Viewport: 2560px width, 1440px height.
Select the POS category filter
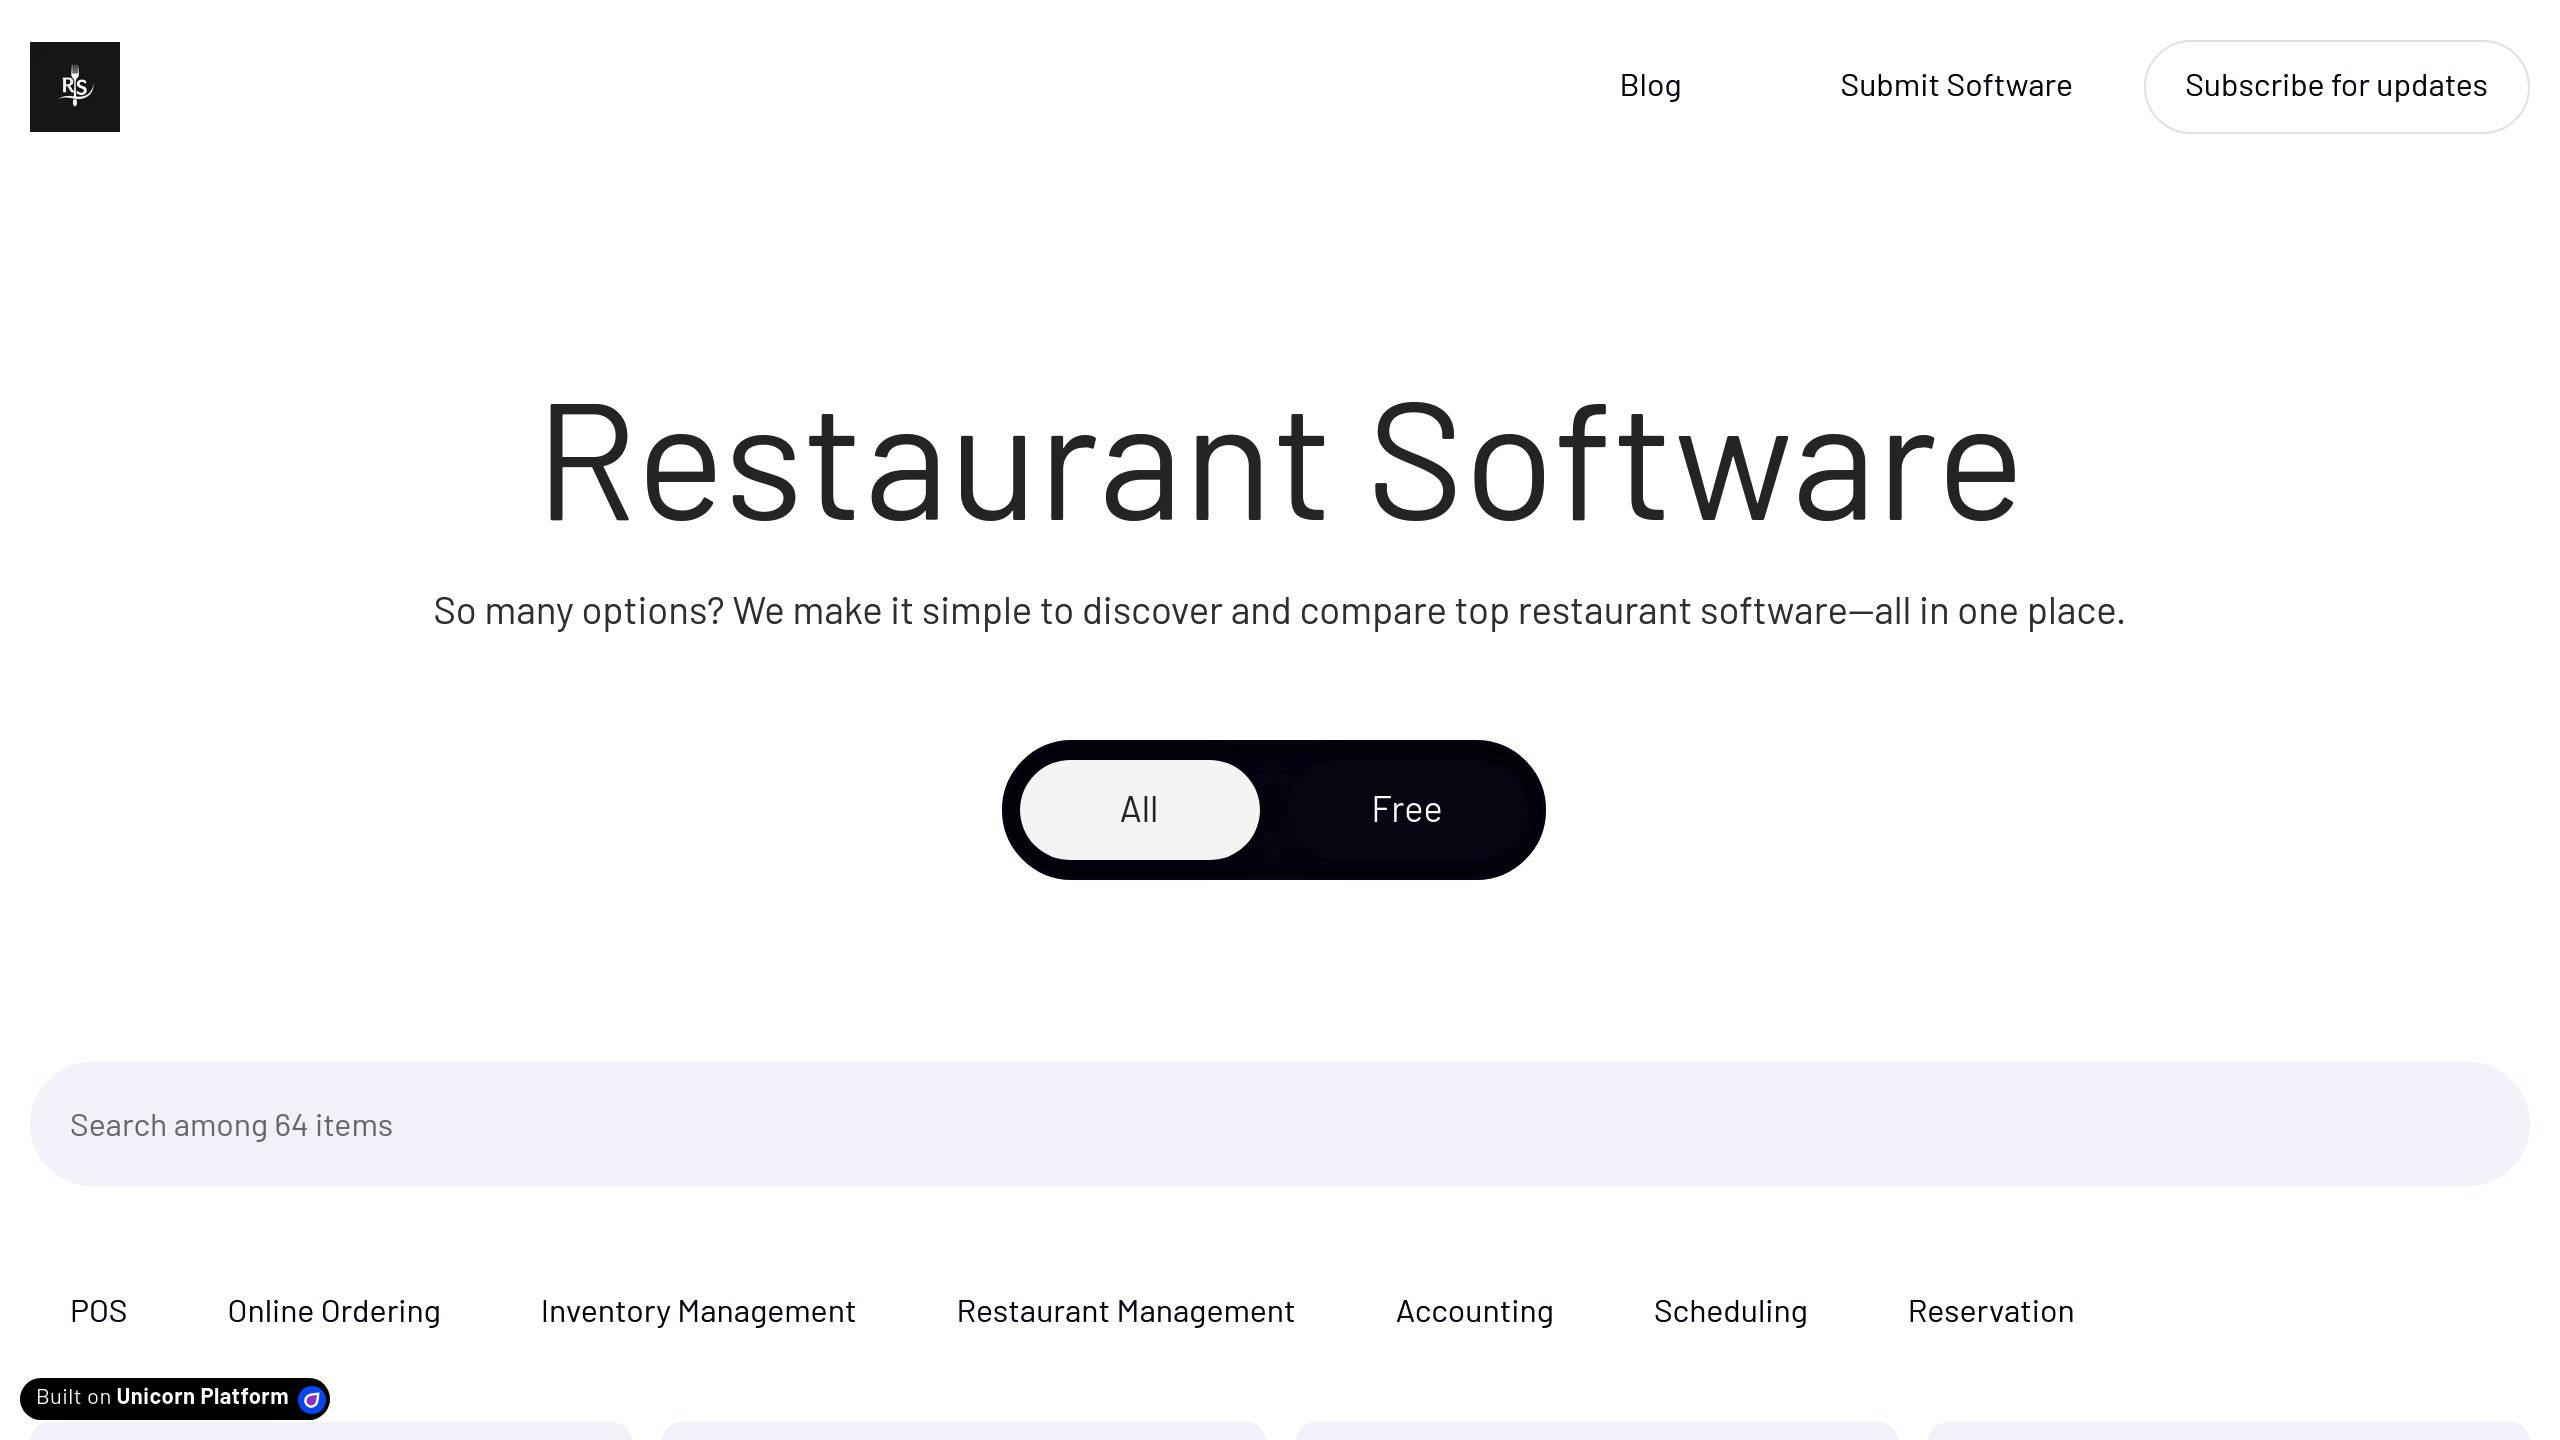pos(98,1310)
